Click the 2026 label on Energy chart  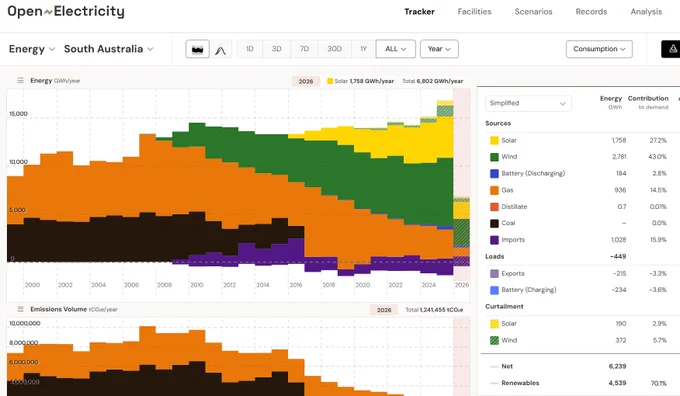coord(306,81)
